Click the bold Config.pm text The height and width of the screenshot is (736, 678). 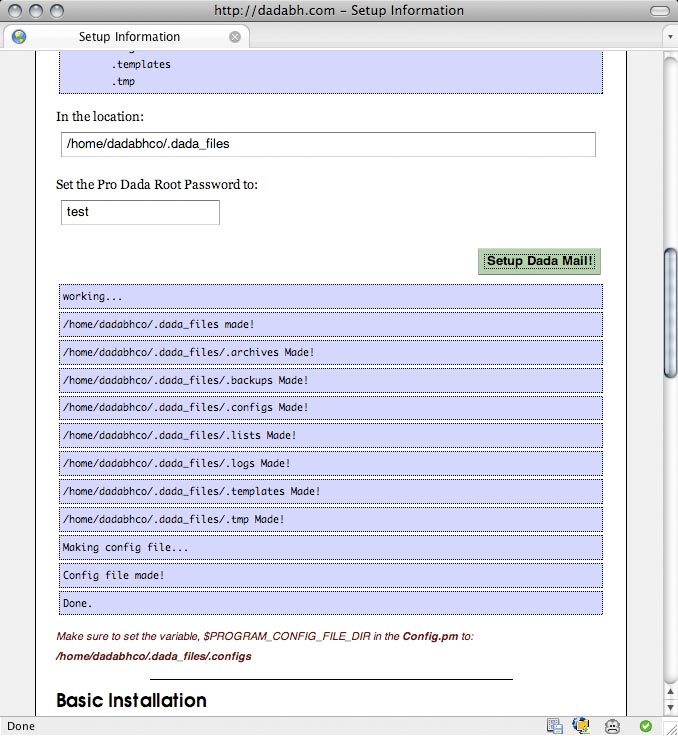[x=430, y=636]
